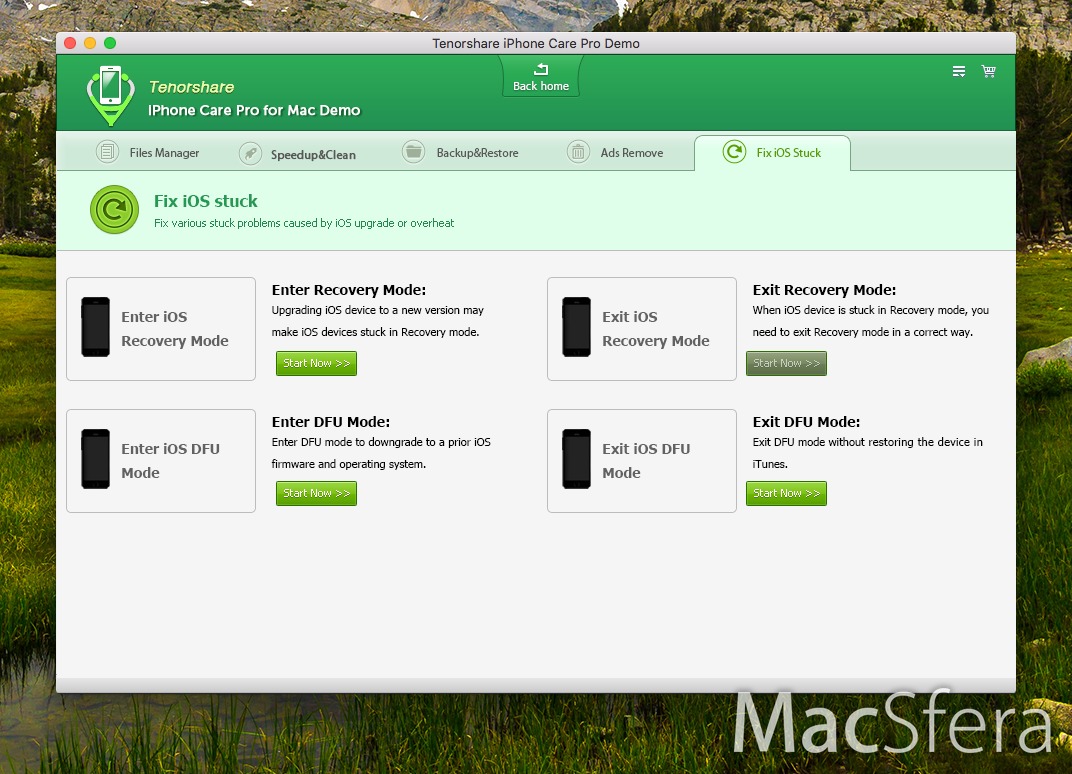This screenshot has width=1072, height=774.
Task: Start Enter Recovery Mode with Start Now
Action: pyautogui.click(x=317, y=363)
